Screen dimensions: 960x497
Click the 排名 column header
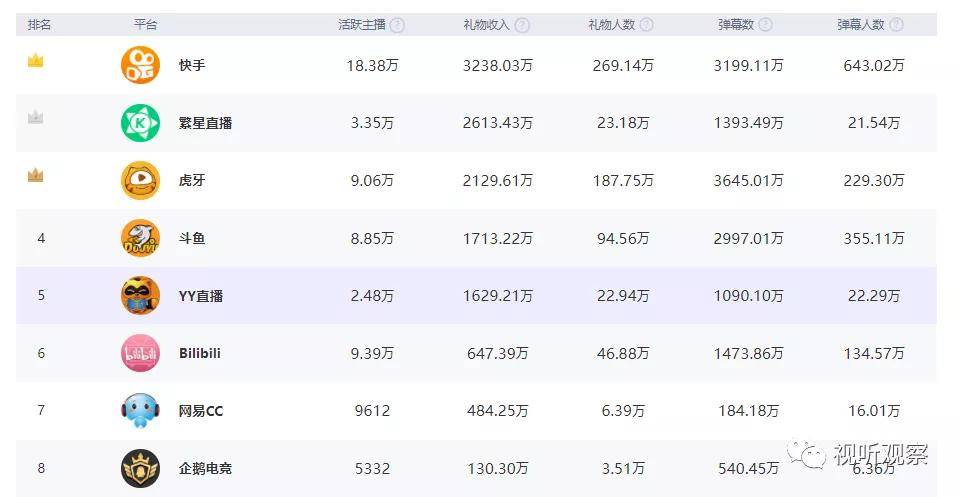[x=39, y=25]
